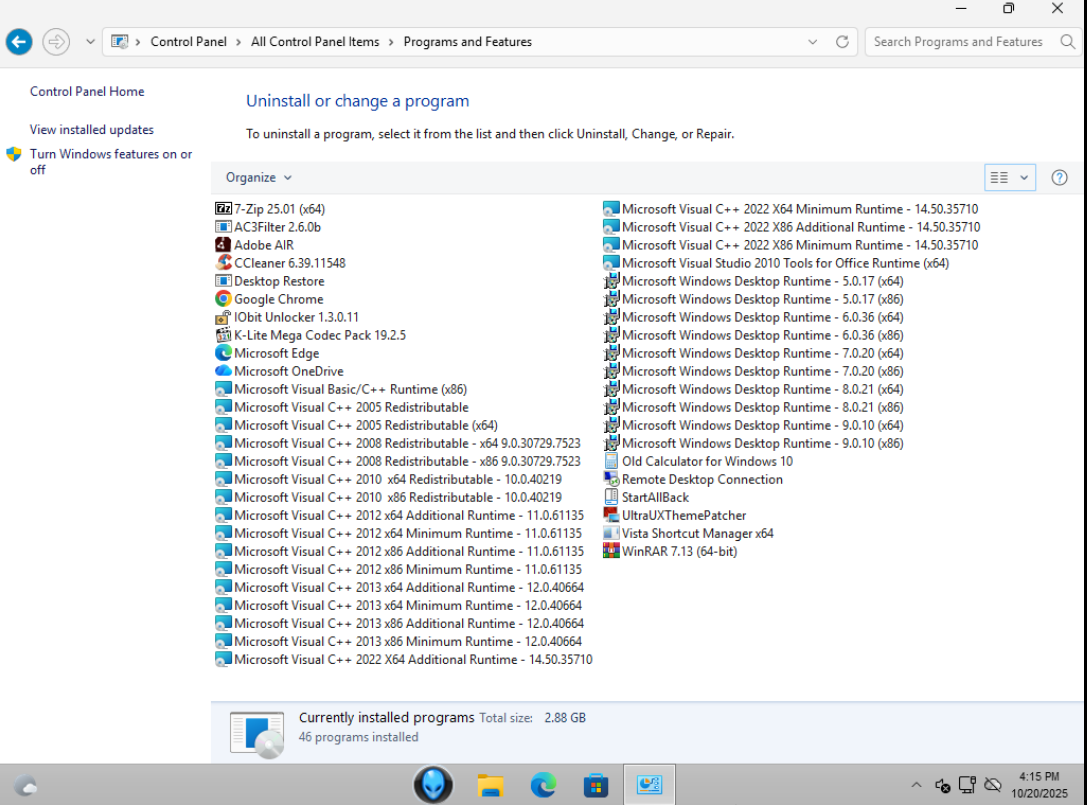Open Turn Windows features on or off
Screen dimensions: 1087x805
[111, 162]
